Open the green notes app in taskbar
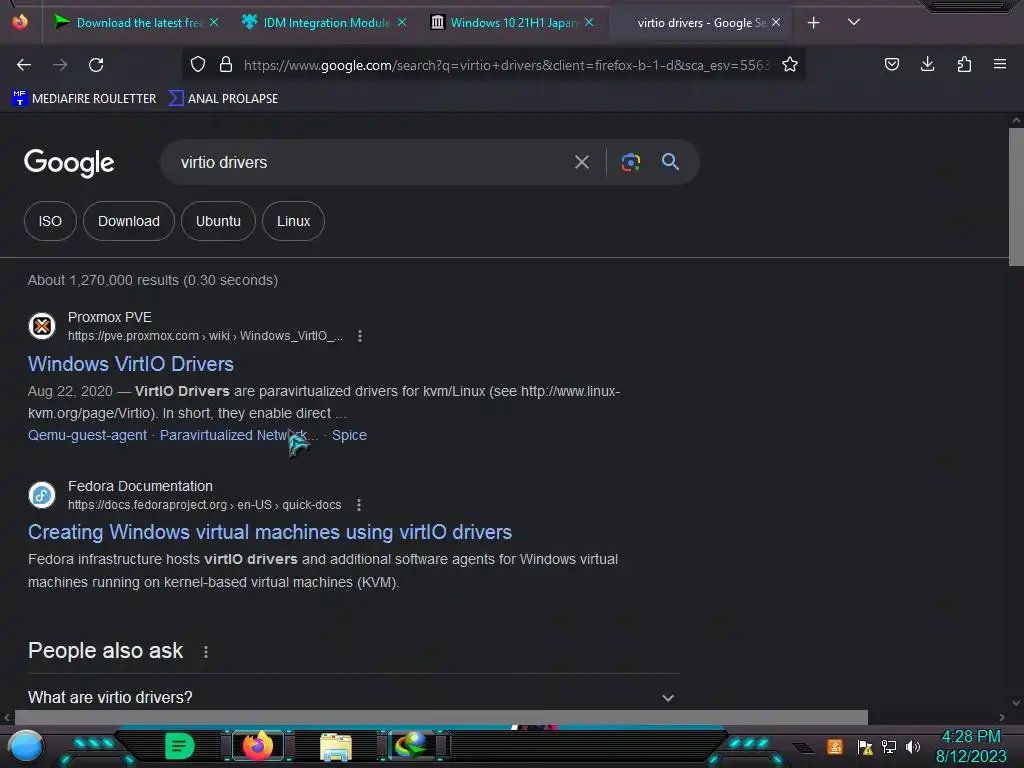The image size is (1024, 768). tap(179, 746)
